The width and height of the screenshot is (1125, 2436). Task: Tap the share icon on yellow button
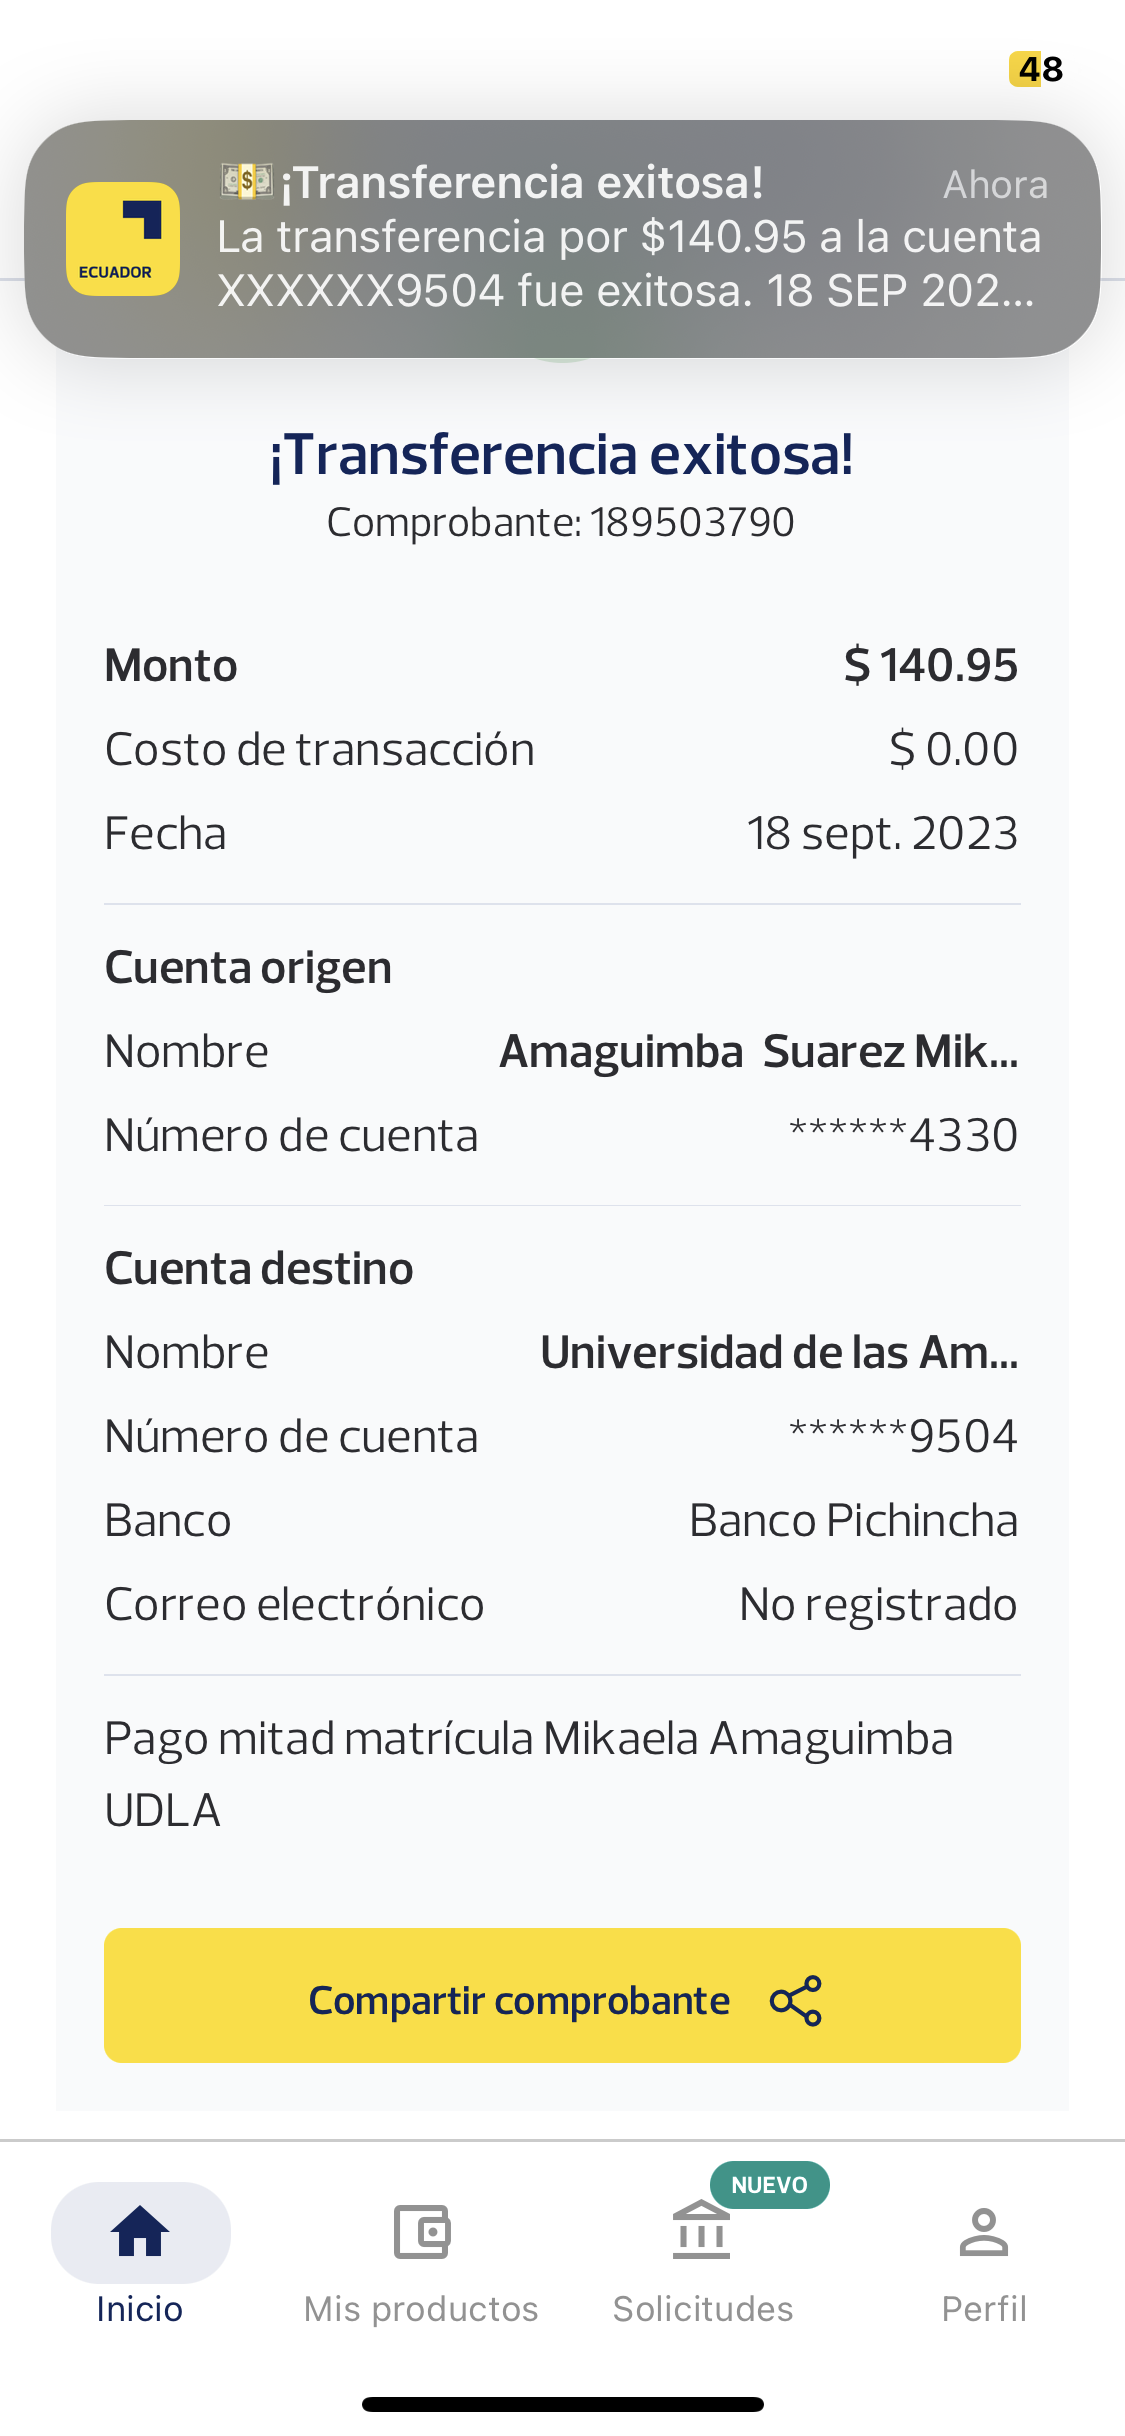(796, 2000)
